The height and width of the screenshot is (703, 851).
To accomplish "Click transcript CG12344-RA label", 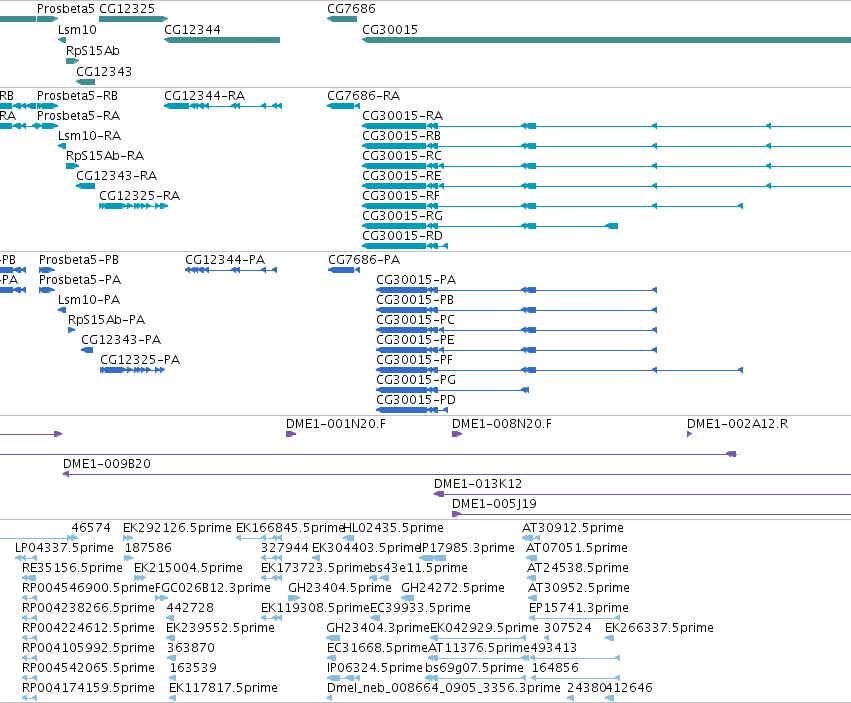I will 205,96.
